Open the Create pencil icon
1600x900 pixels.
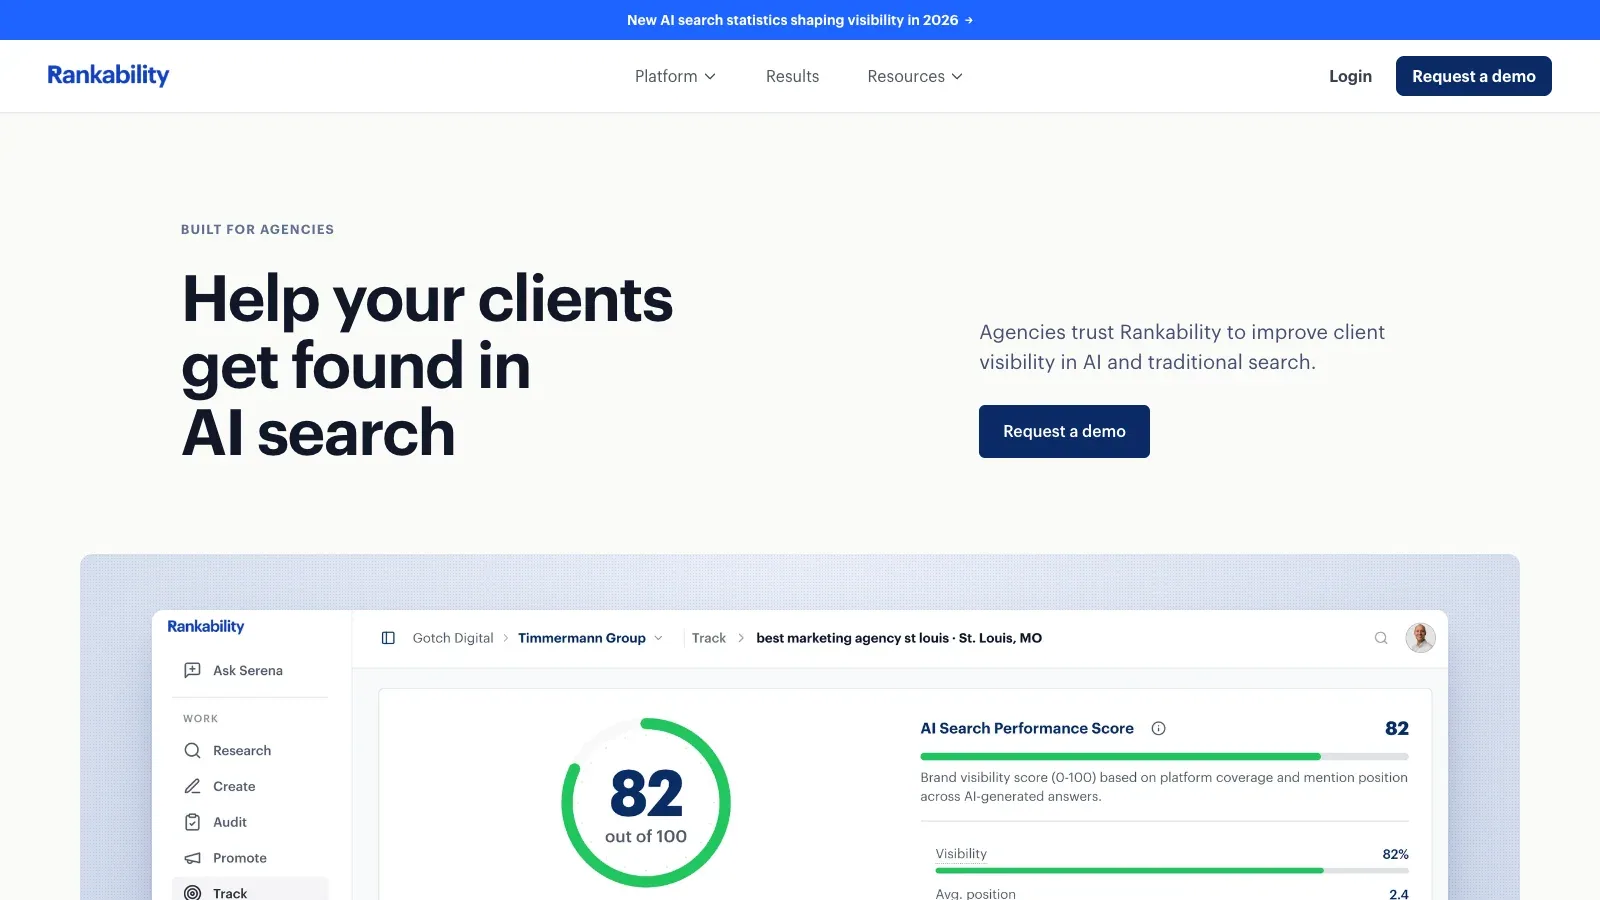tap(193, 786)
